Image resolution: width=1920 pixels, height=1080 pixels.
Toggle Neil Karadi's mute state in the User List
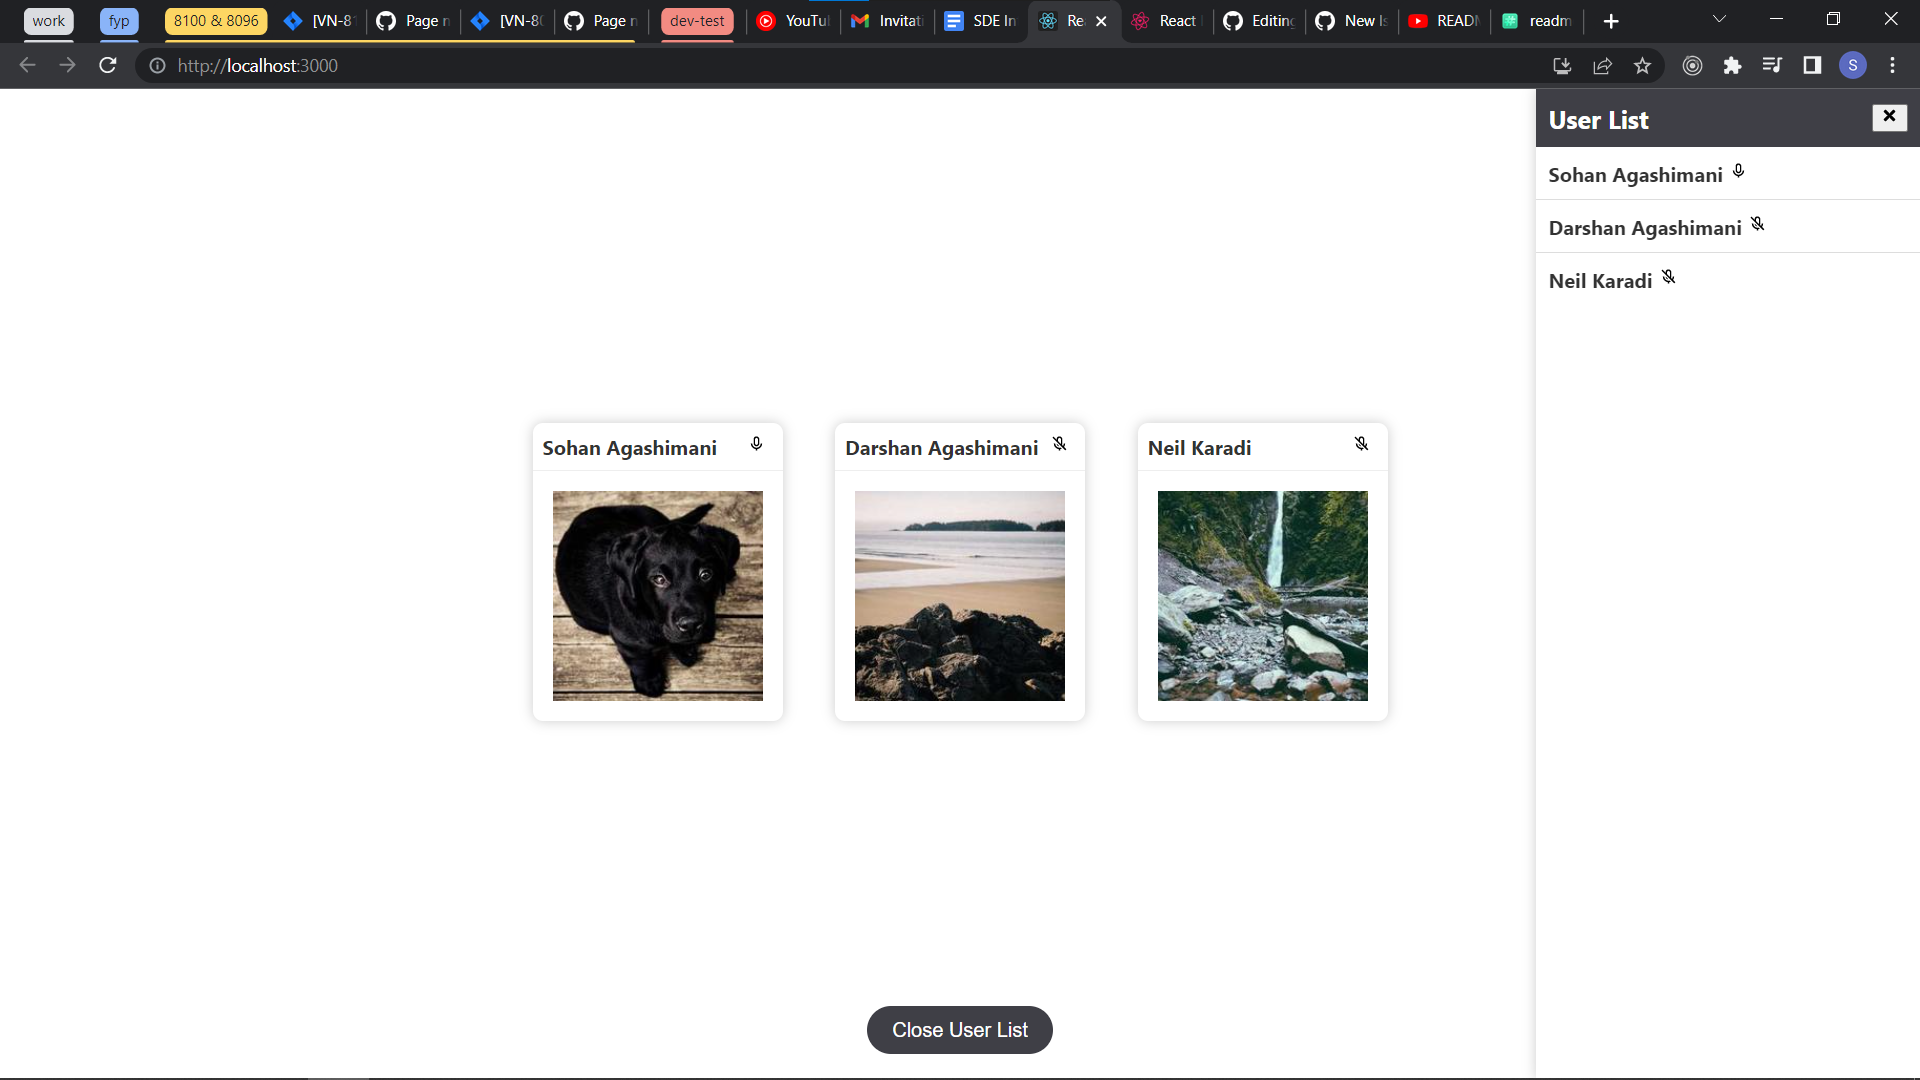1668,276
